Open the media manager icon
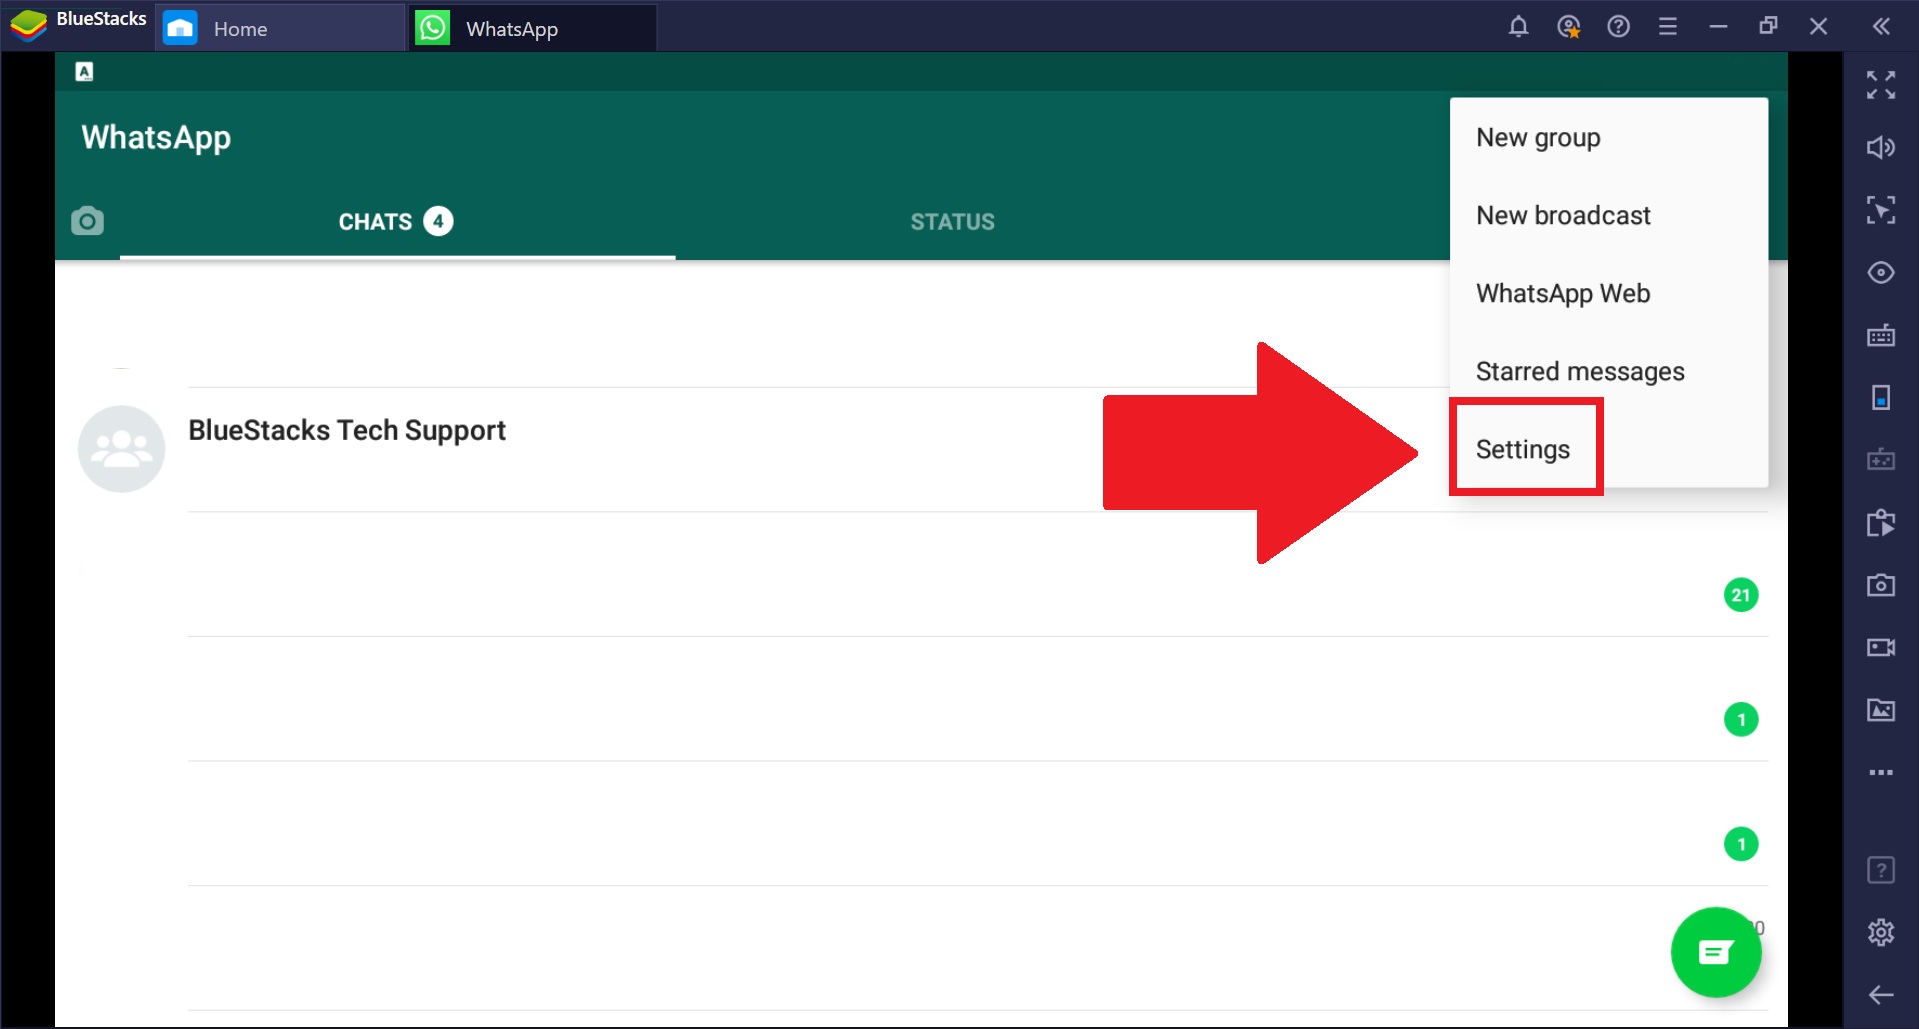 (x=1881, y=710)
